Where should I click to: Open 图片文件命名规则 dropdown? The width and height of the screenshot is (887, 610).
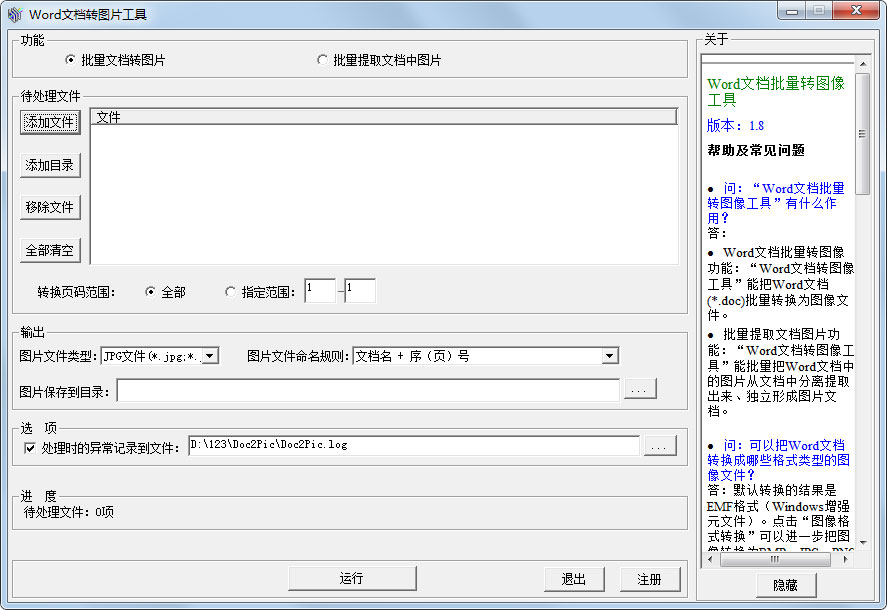609,356
